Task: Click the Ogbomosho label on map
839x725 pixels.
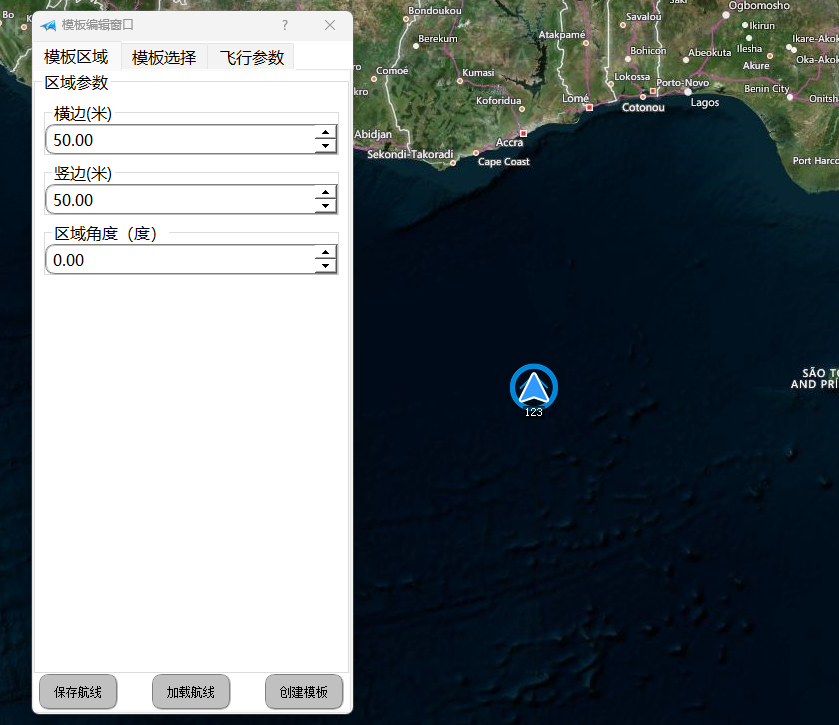Action: click(x=759, y=6)
